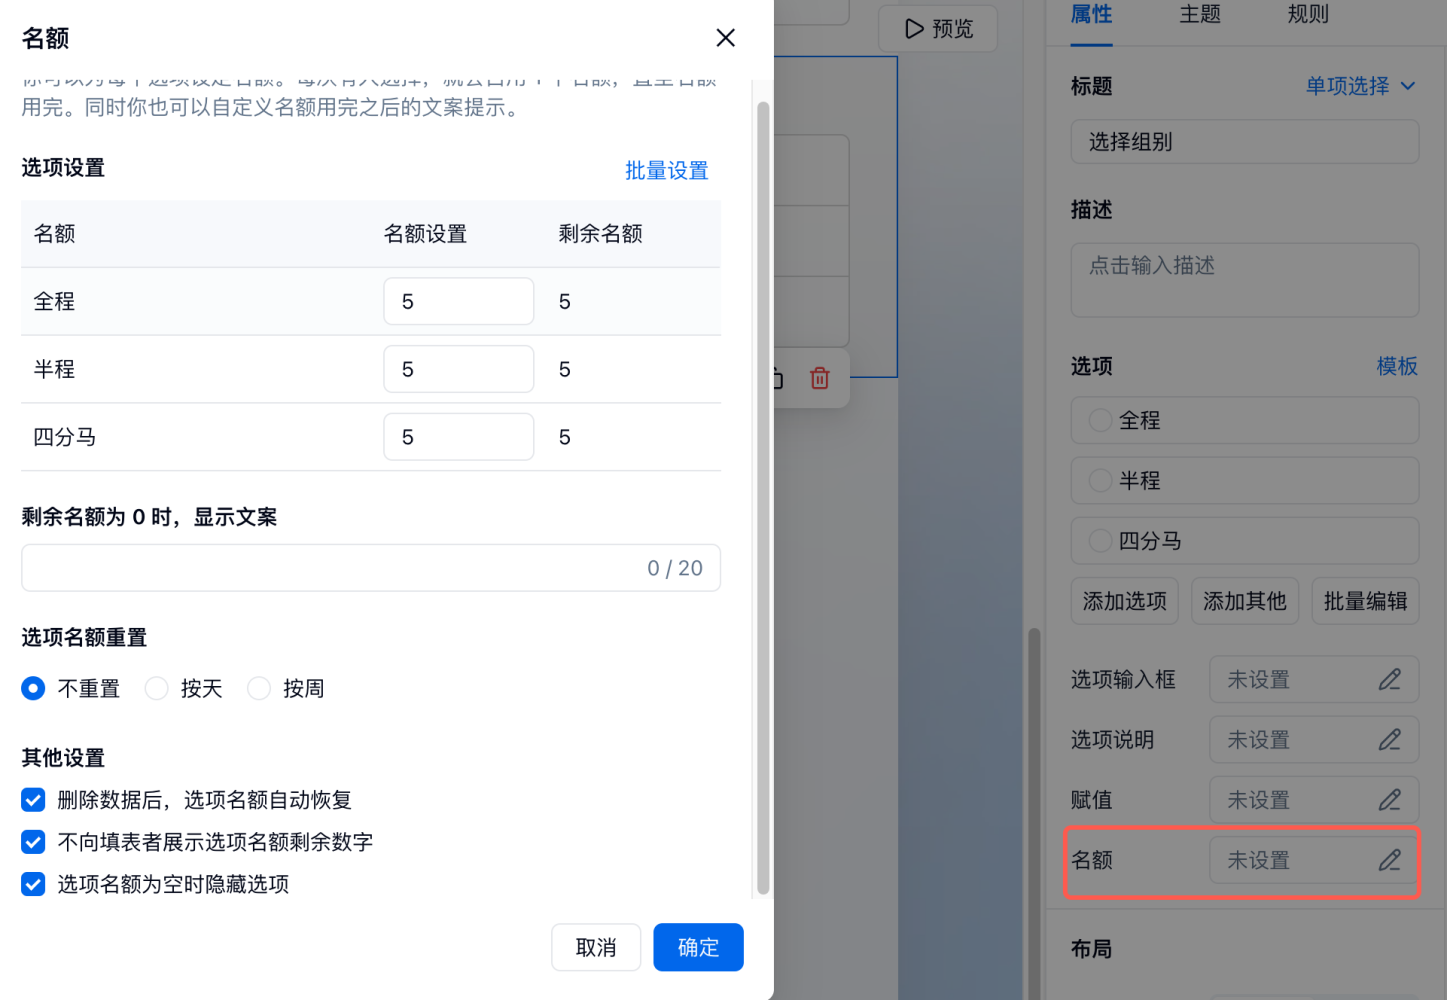Click the edit pencil for 选项输入框
This screenshot has width=1447, height=1000.
click(x=1389, y=680)
